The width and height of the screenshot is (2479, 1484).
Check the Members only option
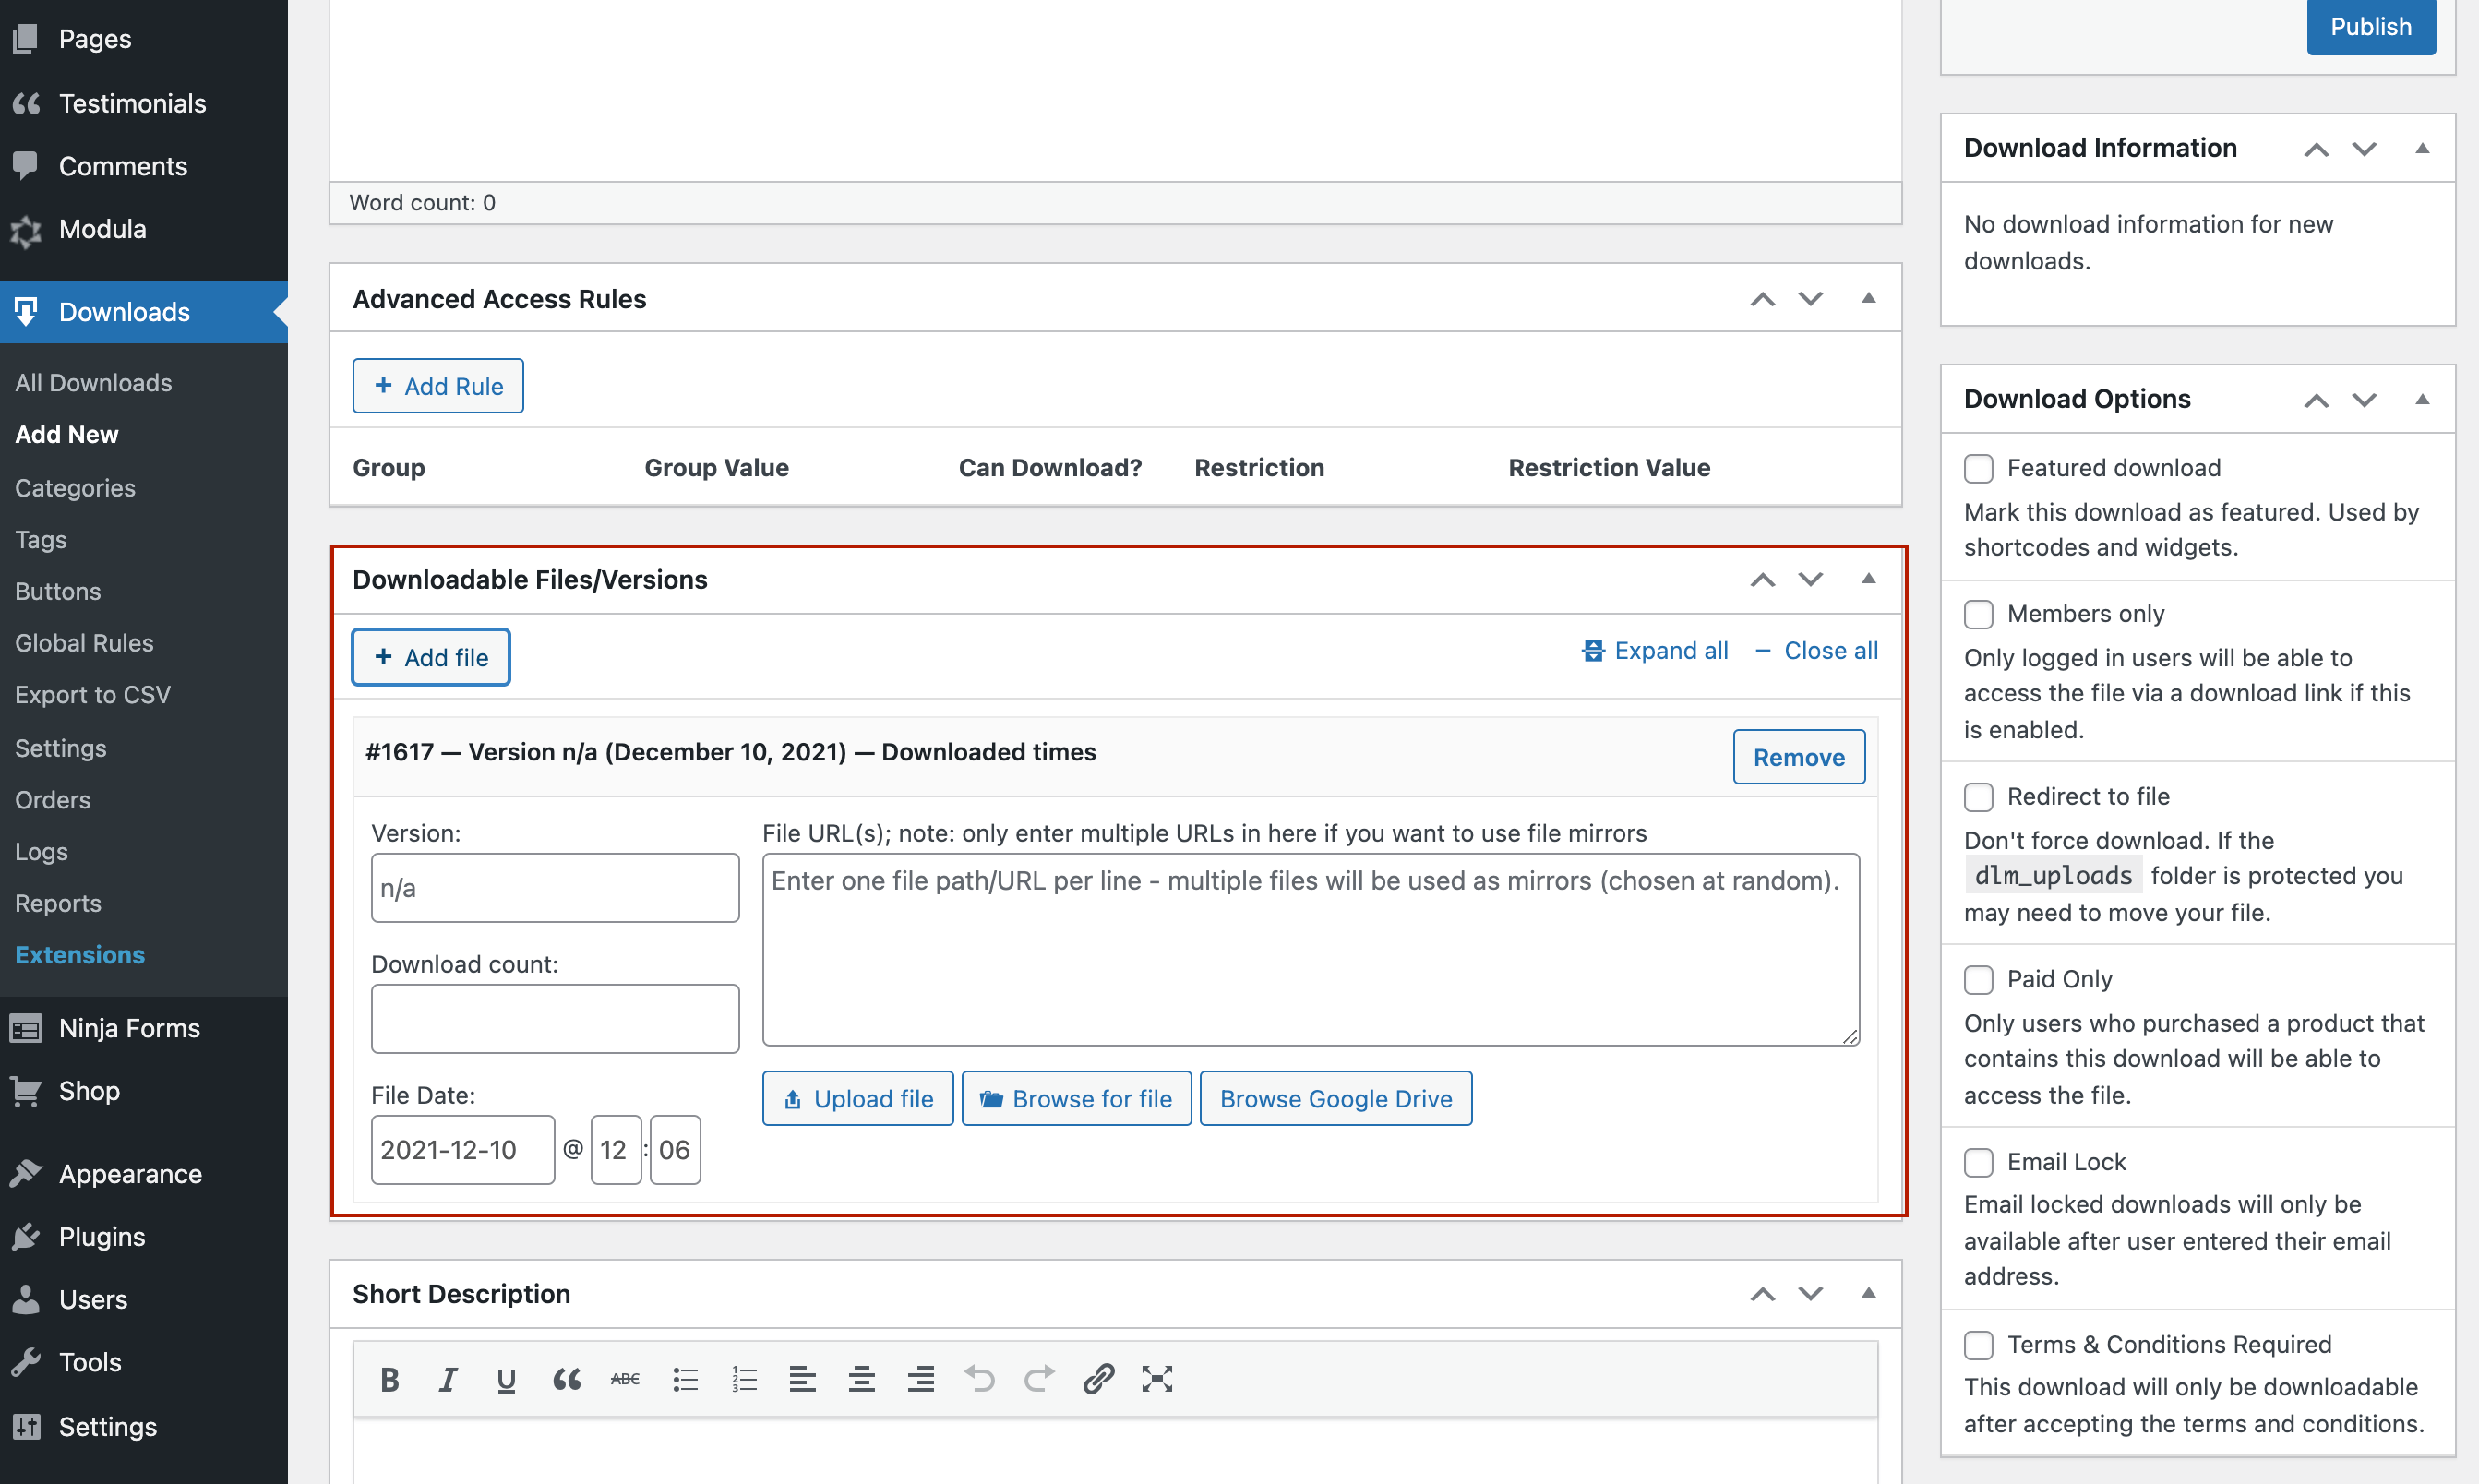[x=1978, y=614]
